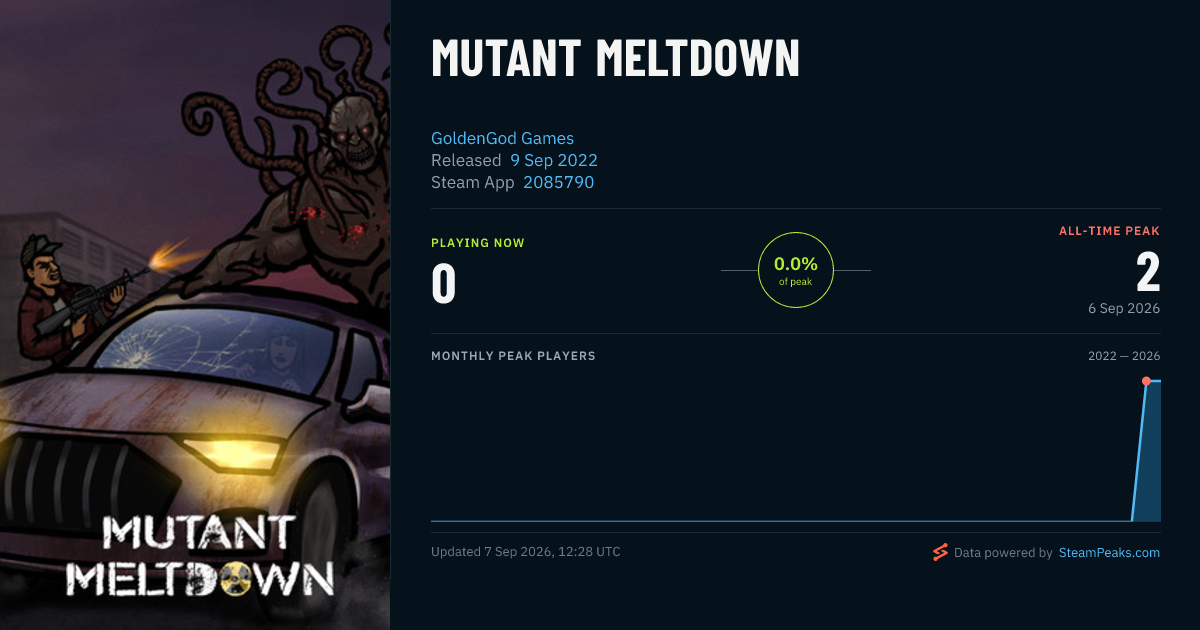Click the Monthly Peak Players heading
Viewport: 1200px width, 630px height.
point(513,356)
